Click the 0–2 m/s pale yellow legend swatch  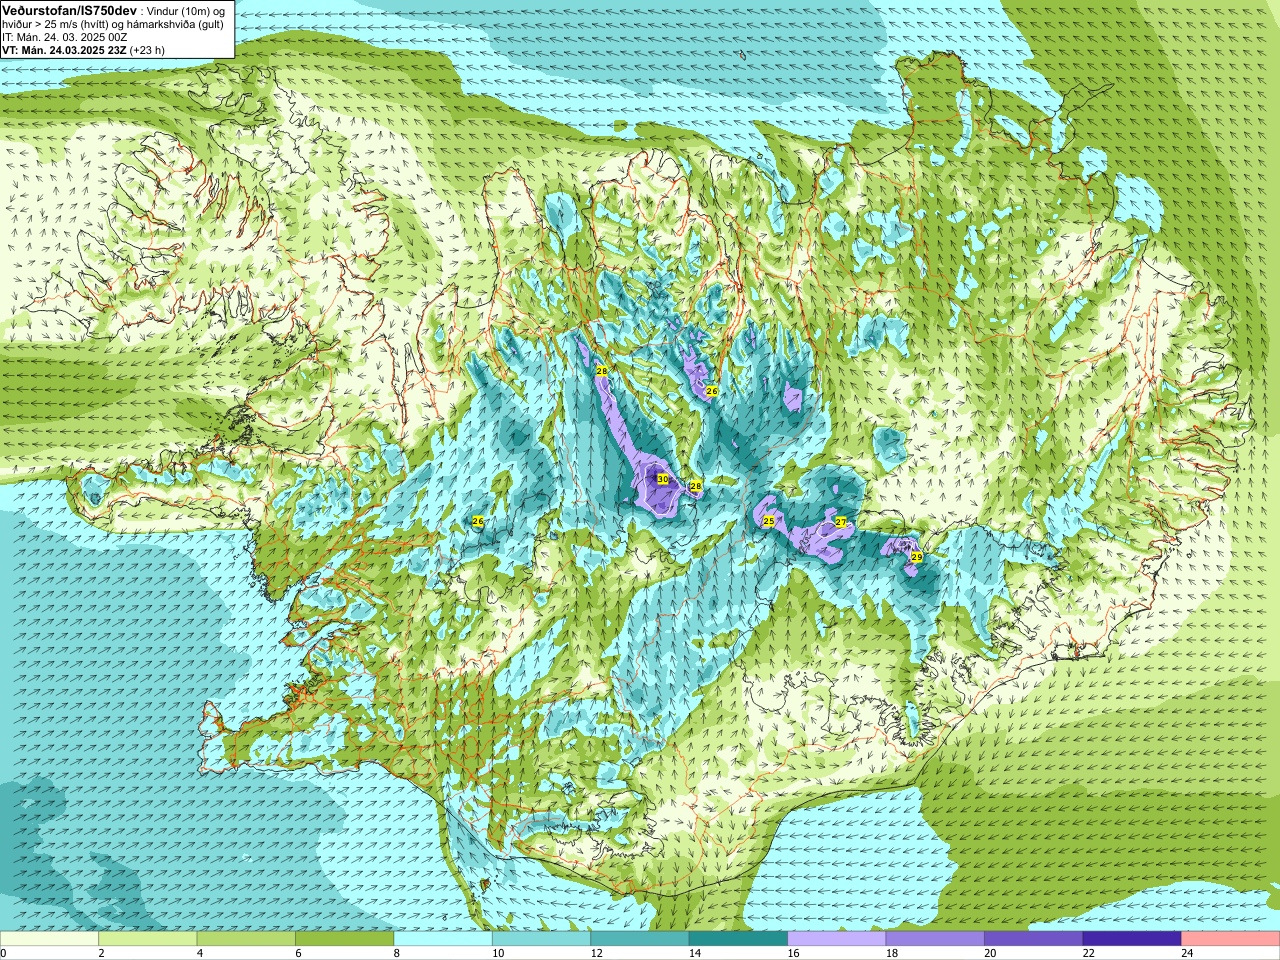click(x=49, y=939)
